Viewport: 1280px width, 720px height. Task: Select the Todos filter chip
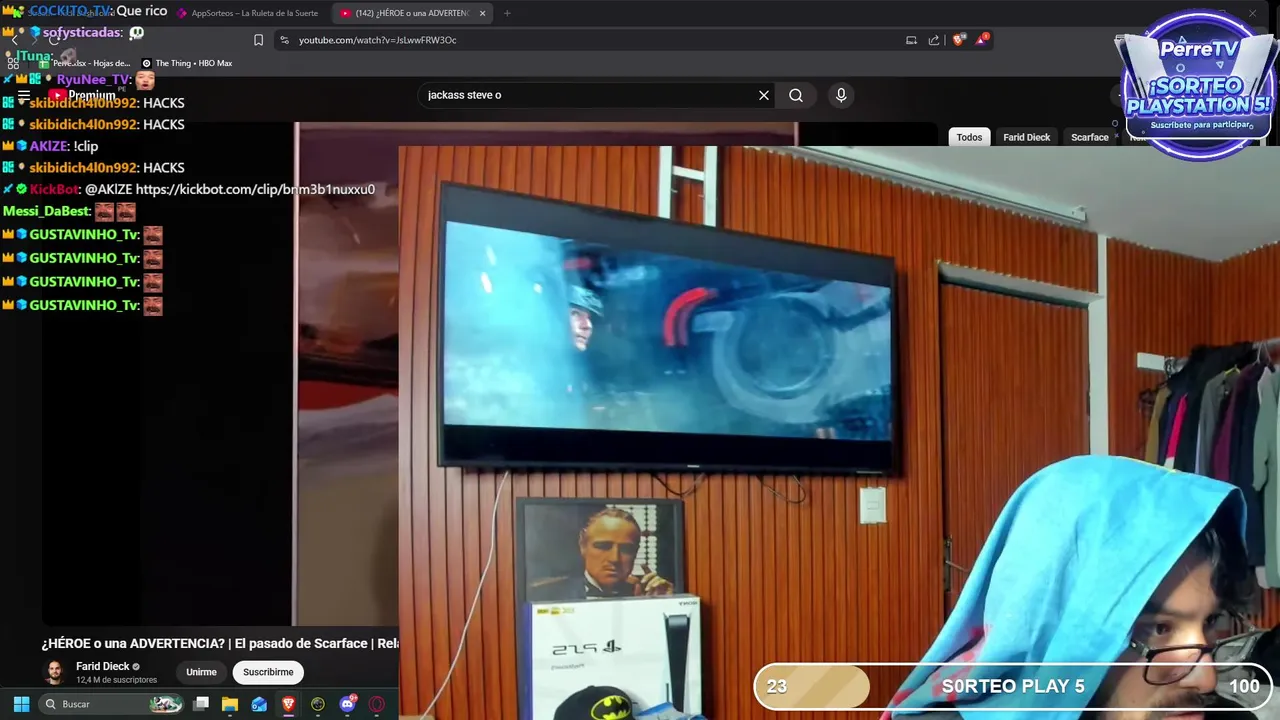pyautogui.click(x=969, y=137)
